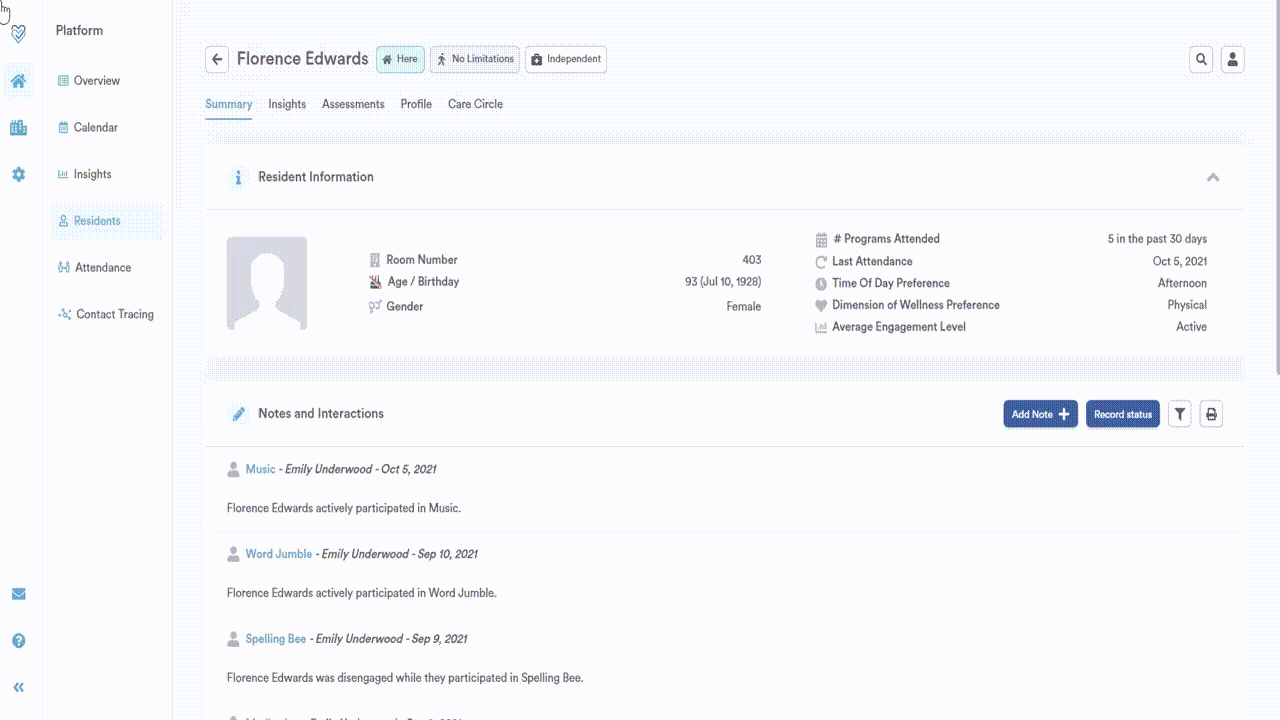Click the Notes and Interactions pencil icon
The width and height of the screenshot is (1280, 720).
(x=238, y=414)
